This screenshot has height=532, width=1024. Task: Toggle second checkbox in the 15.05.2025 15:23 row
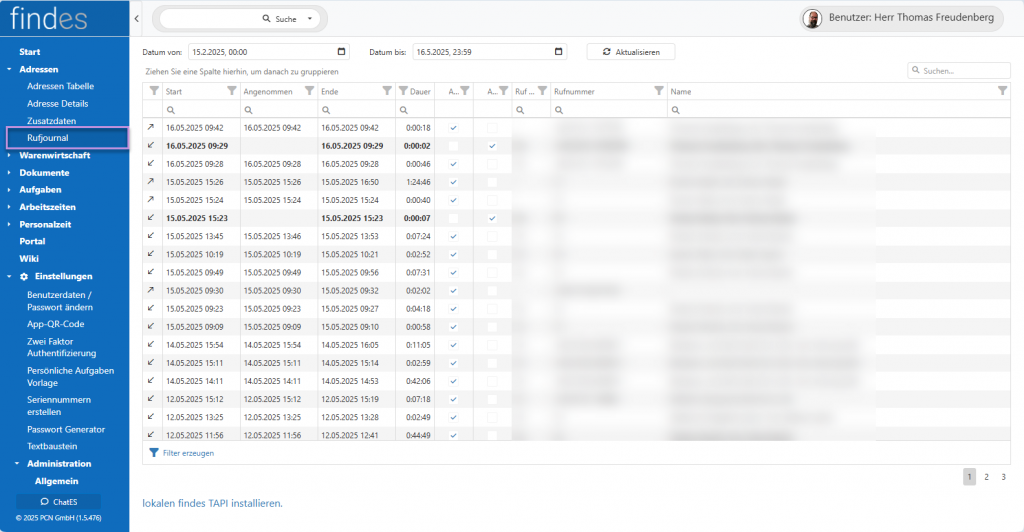(491, 218)
